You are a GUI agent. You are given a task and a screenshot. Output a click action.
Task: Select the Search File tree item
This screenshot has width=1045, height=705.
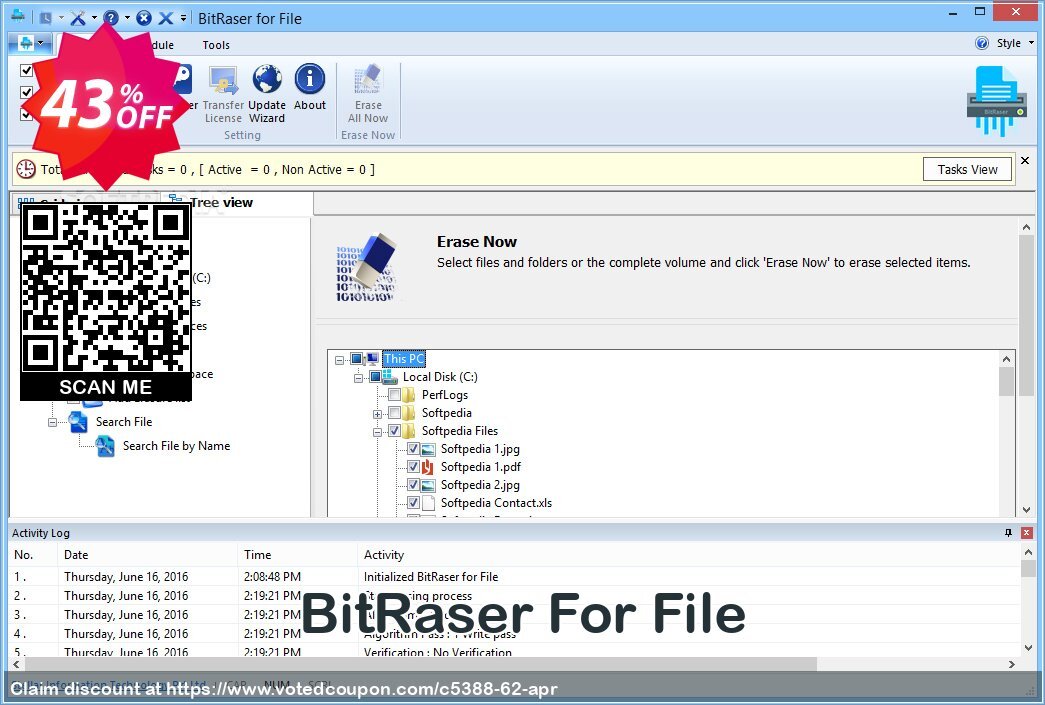coord(124,422)
